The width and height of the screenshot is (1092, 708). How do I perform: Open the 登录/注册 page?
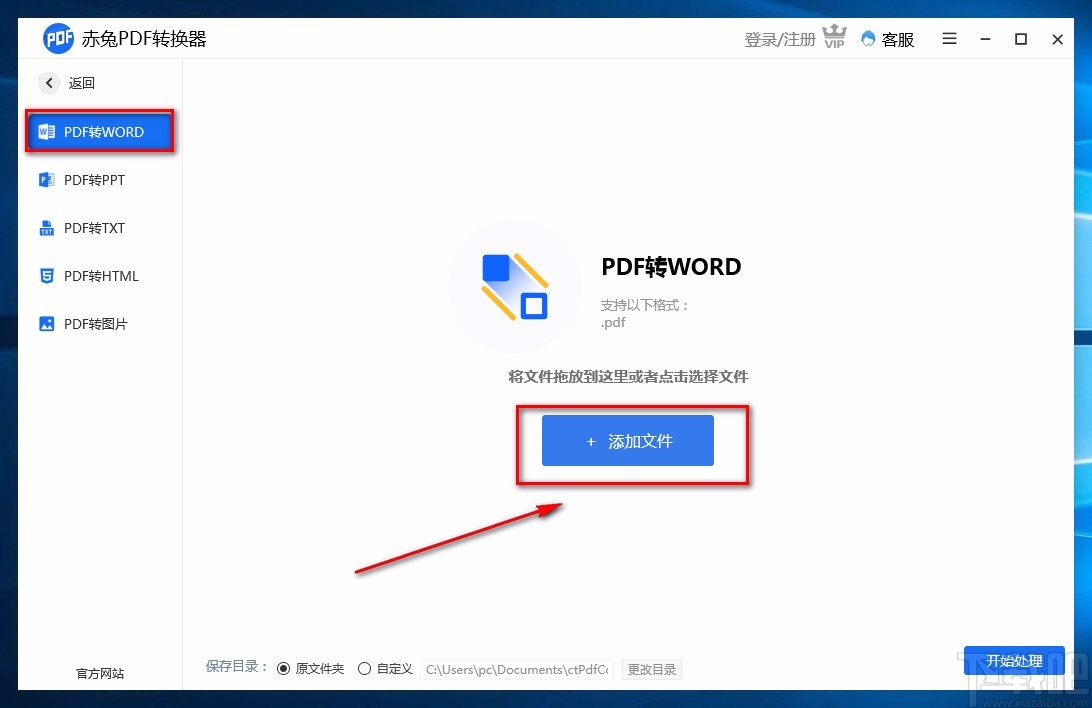click(778, 38)
